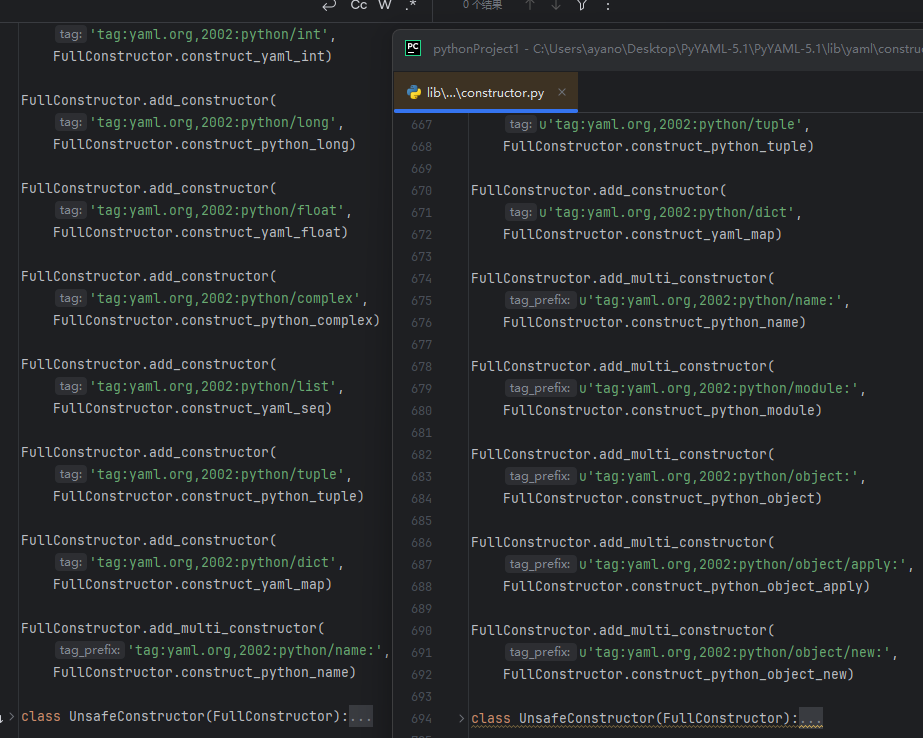Close the constructor.py editor tab
This screenshot has width=923, height=738.
click(x=562, y=93)
